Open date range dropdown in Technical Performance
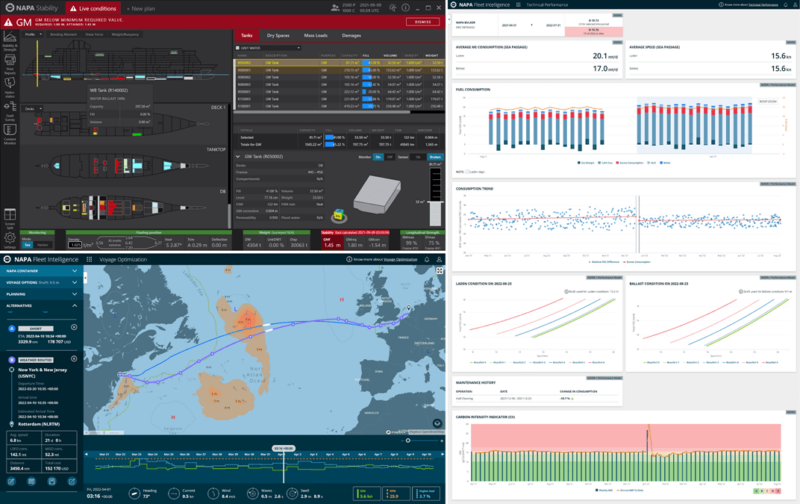Image resolution: width=800 pixels, height=504 pixels. [531, 25]
